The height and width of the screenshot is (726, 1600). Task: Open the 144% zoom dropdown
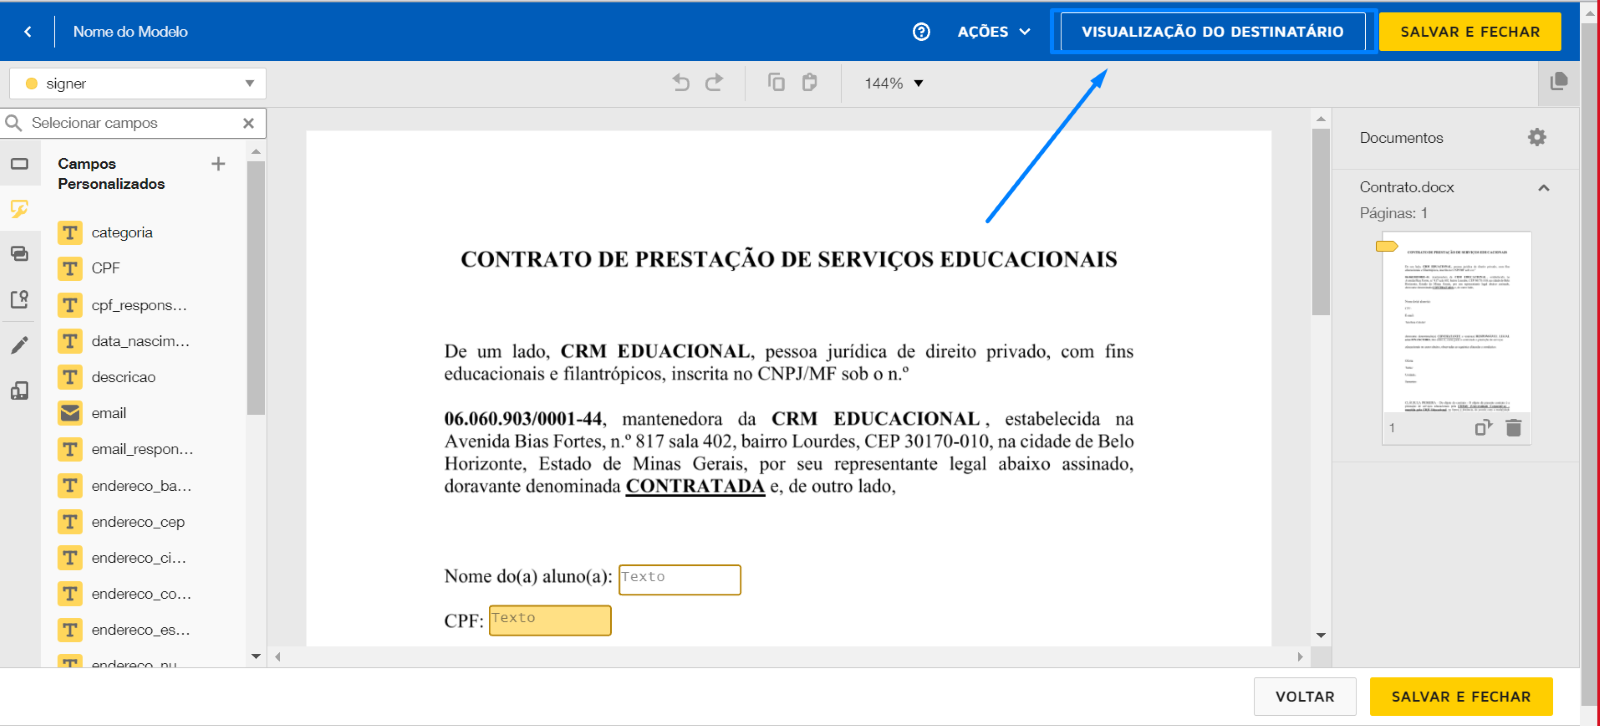(893, 84)
